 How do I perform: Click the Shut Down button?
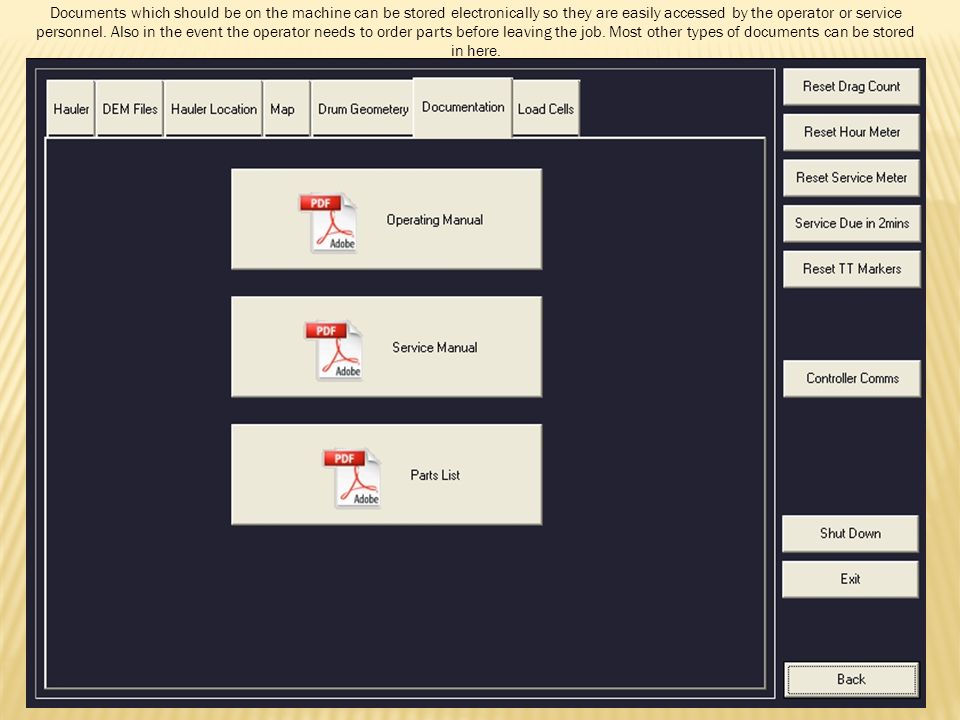tap(850, 533)
